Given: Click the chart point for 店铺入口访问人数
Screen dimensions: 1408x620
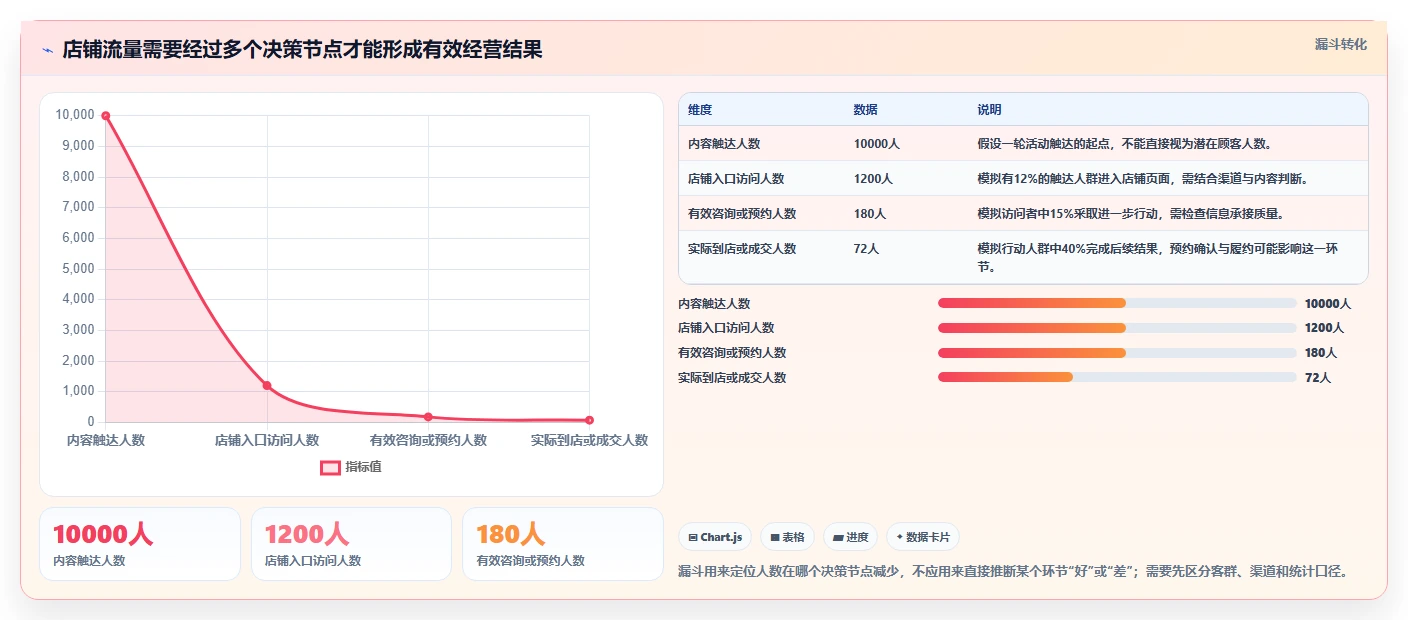Looking at the screenshot, I should (267, 385).
